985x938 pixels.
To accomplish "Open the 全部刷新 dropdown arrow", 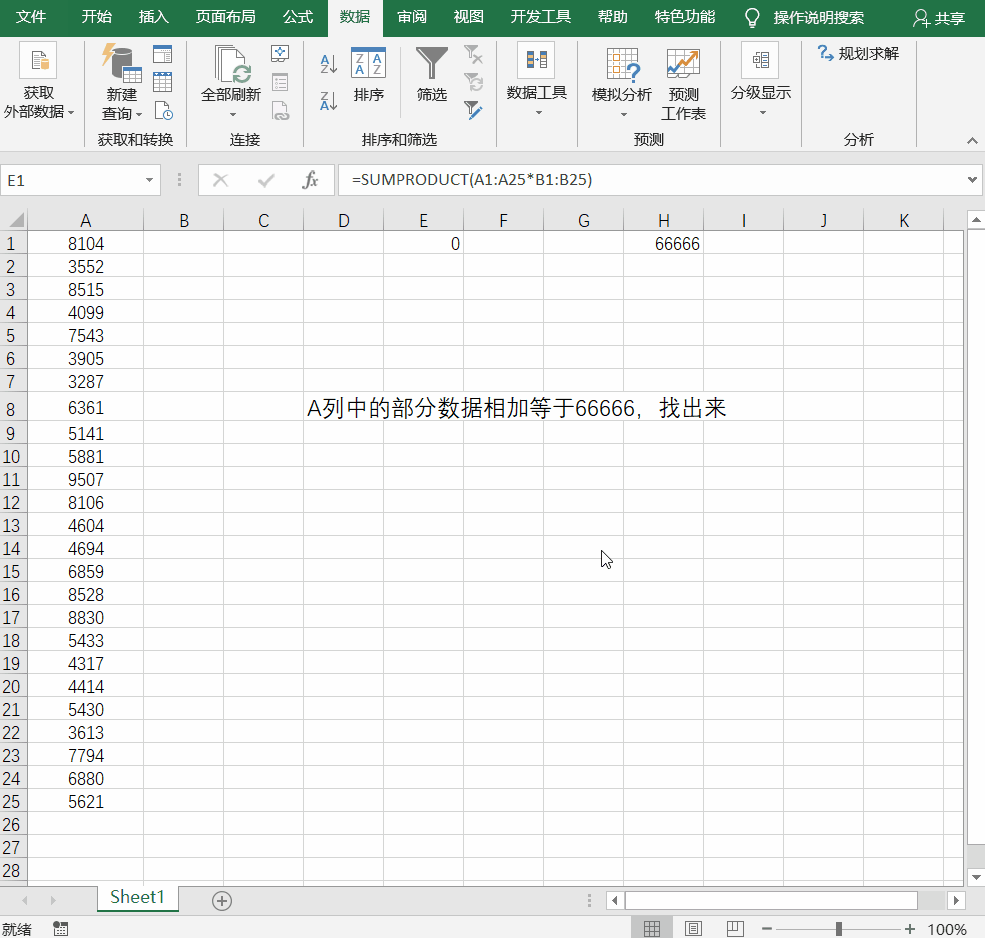I will (232, 114).
